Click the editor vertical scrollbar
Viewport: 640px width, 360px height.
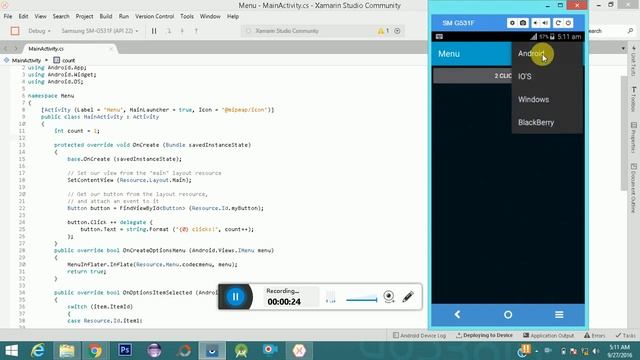[624, 133]
